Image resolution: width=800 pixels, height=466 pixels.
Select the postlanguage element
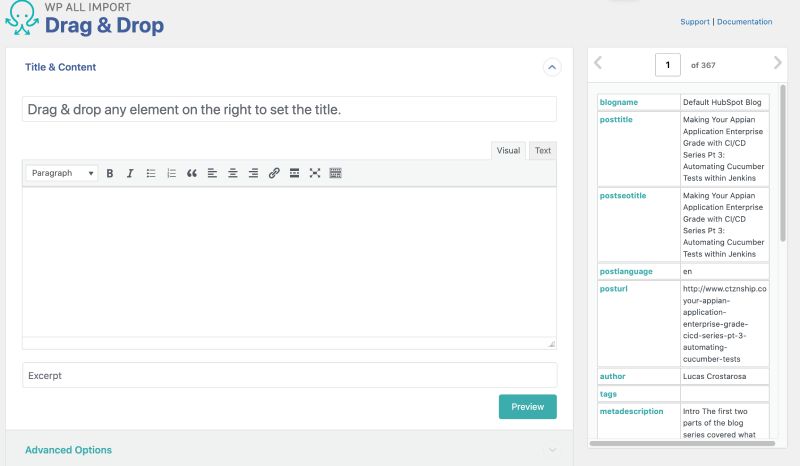point(626,272)
